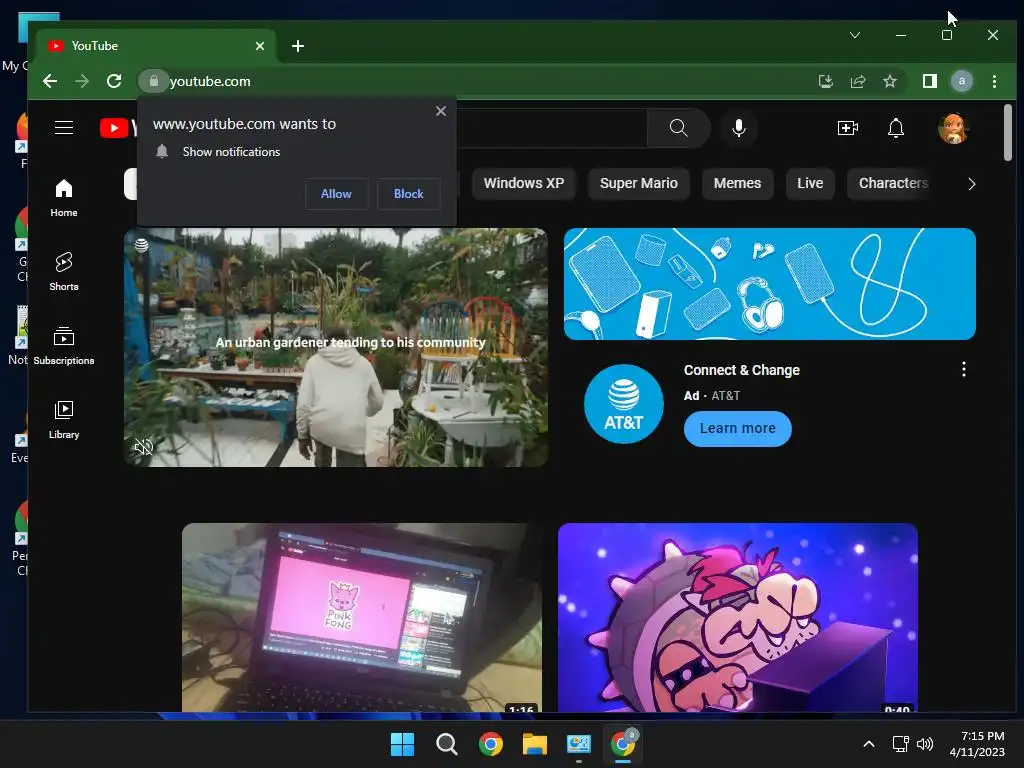Open the Pinkfong laptop video thumbnail
1024x768 pixels.
coord(362,617)
